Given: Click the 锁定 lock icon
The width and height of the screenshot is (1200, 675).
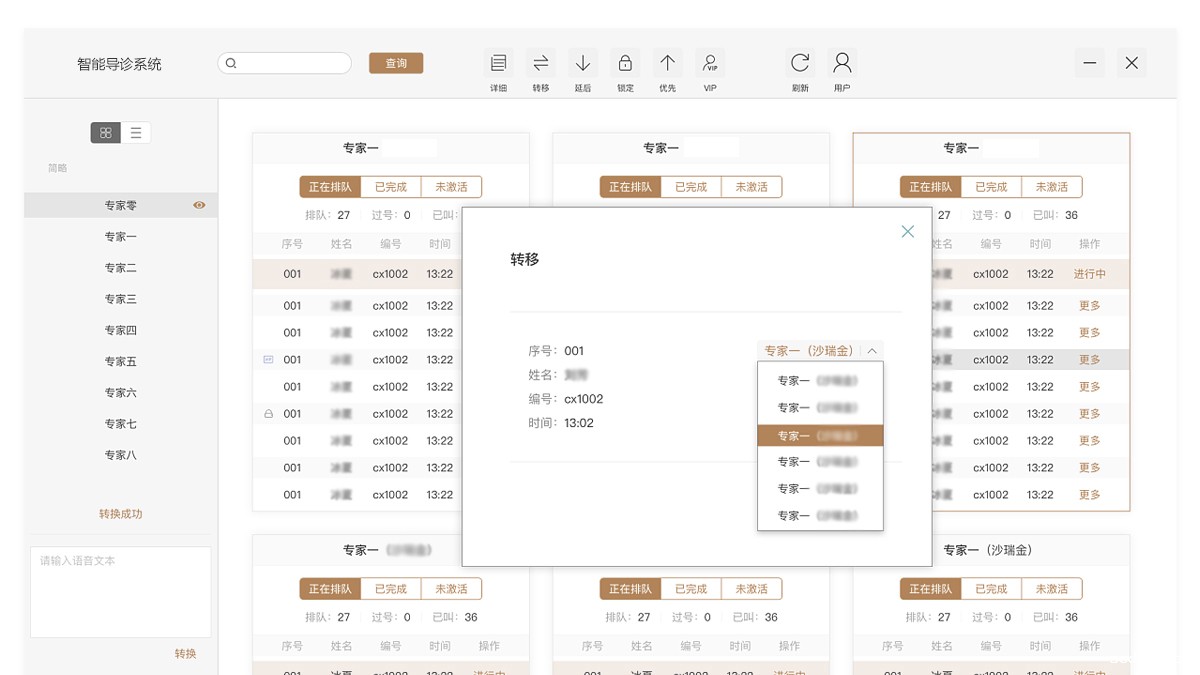Looking at the screenshot, I should point(625,64).
